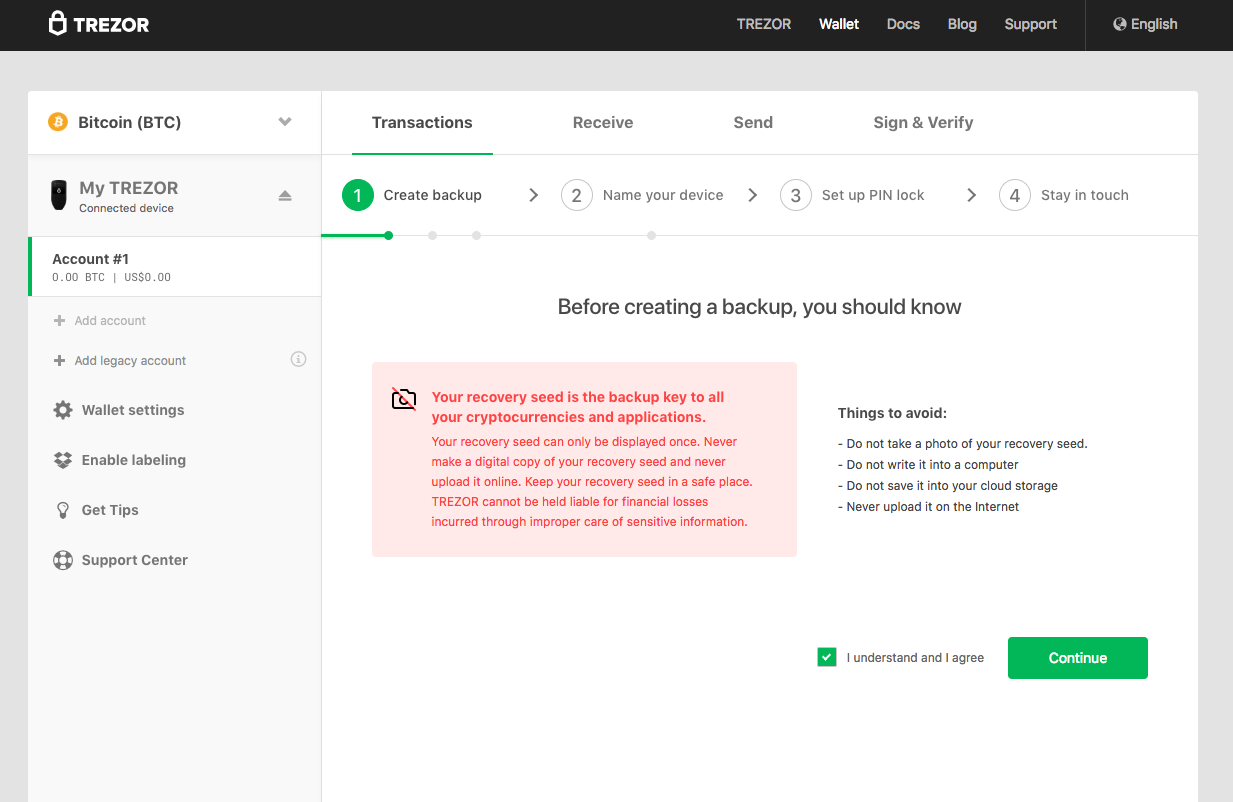Open Wallet settings
This screenshot has width=1233, height=802.
click(x=133, y=410)
